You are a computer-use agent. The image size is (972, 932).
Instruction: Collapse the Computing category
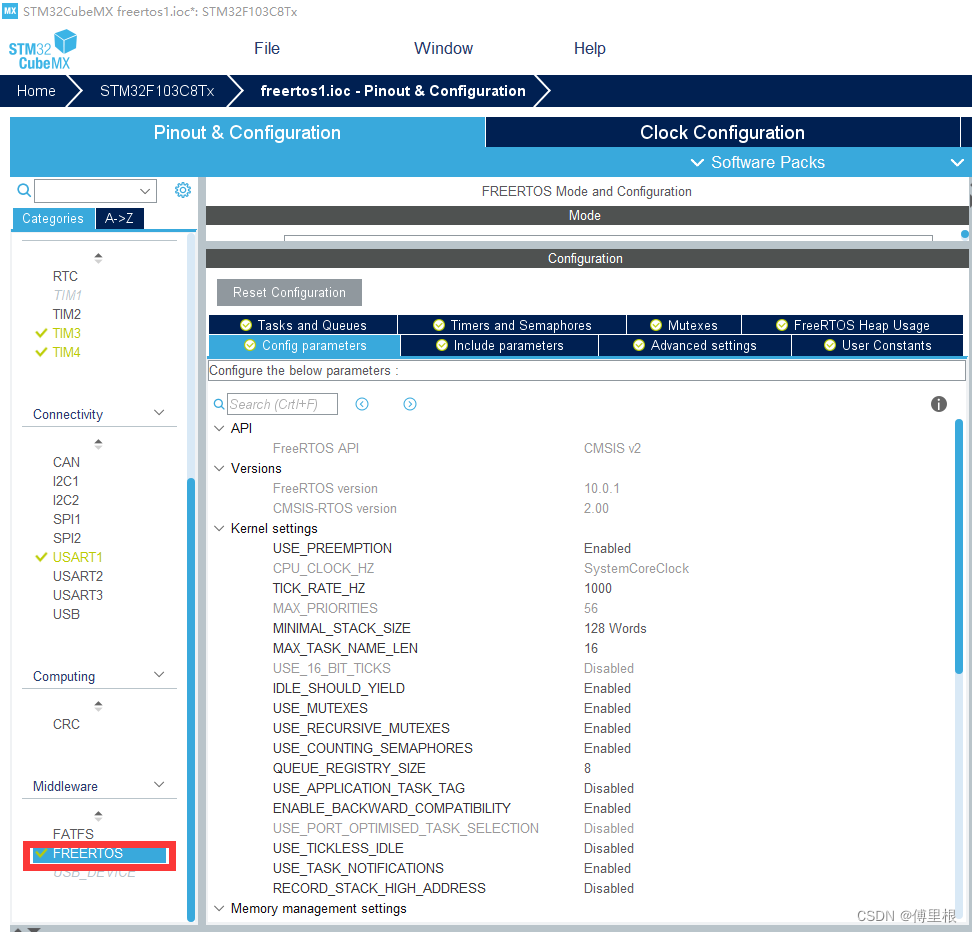[x=159, y=675]
